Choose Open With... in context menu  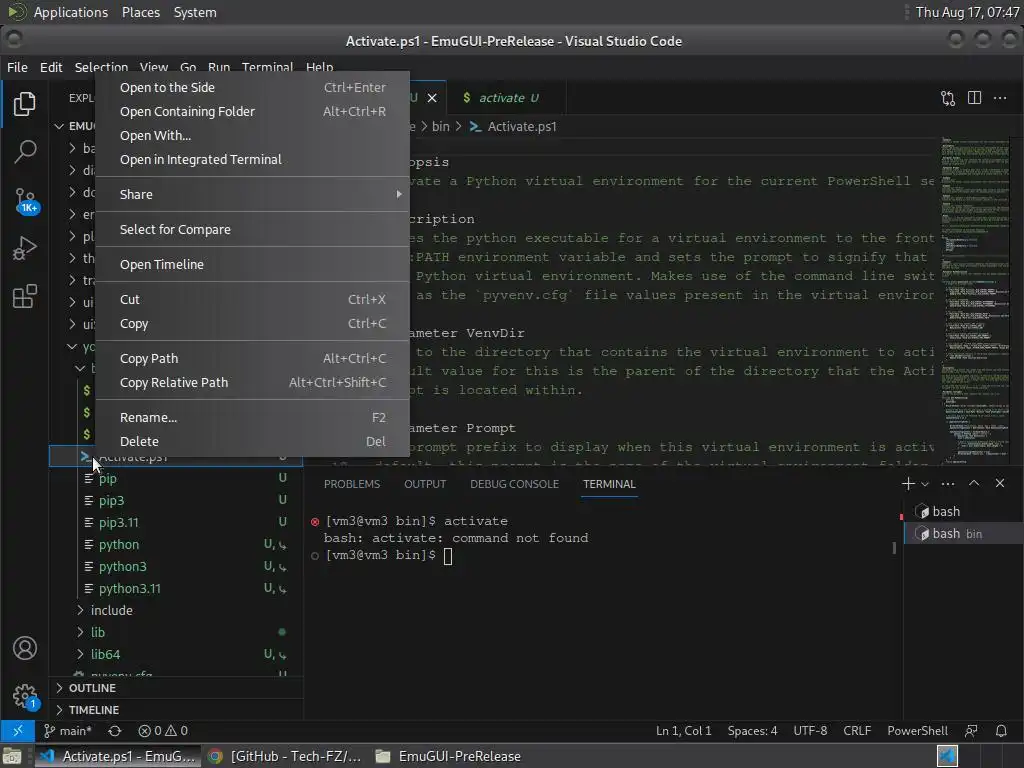tap(252, 136)
